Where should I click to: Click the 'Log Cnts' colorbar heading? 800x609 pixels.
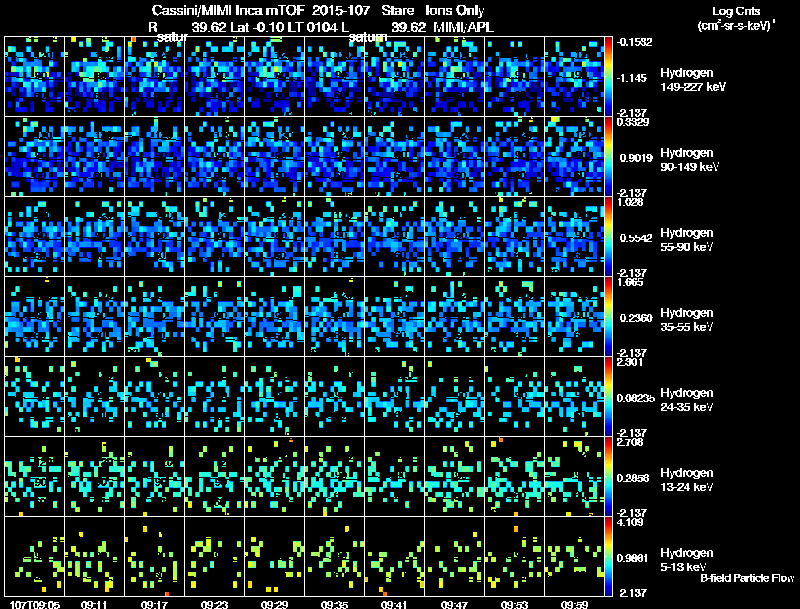pos(736,11)
